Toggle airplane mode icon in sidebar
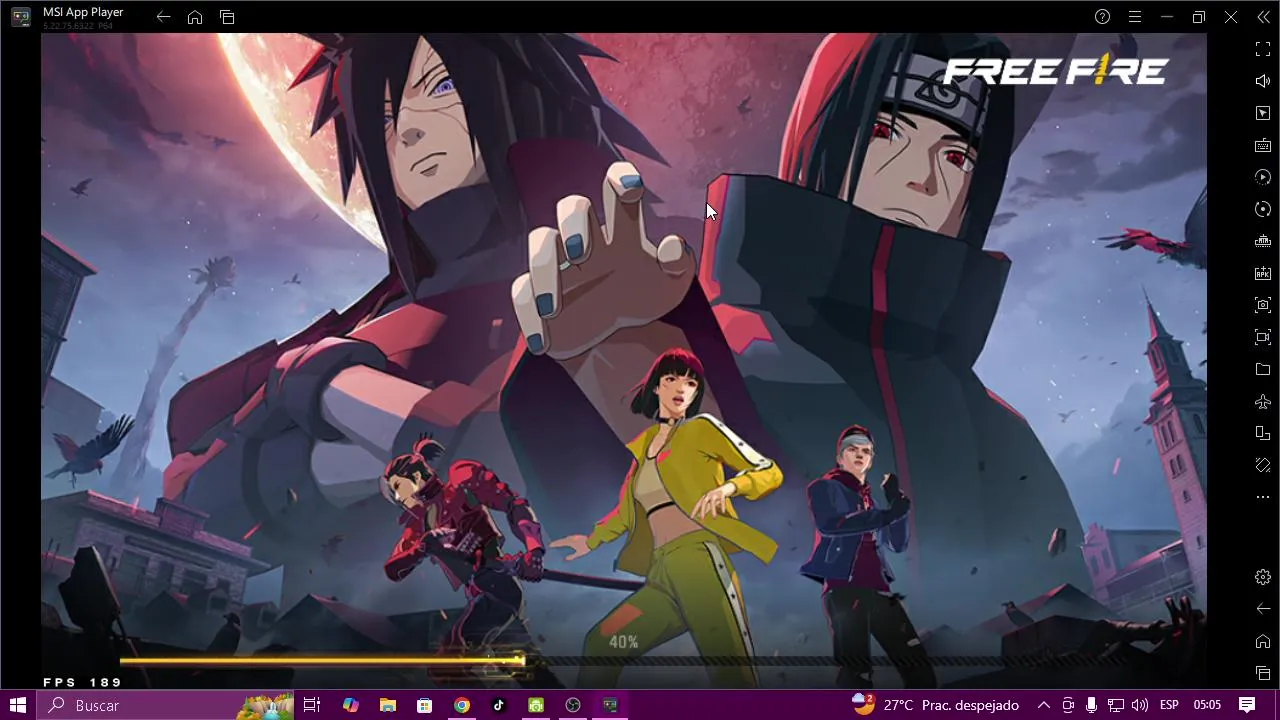This screenshot has height=720, width=1280. click(1263, 401)
